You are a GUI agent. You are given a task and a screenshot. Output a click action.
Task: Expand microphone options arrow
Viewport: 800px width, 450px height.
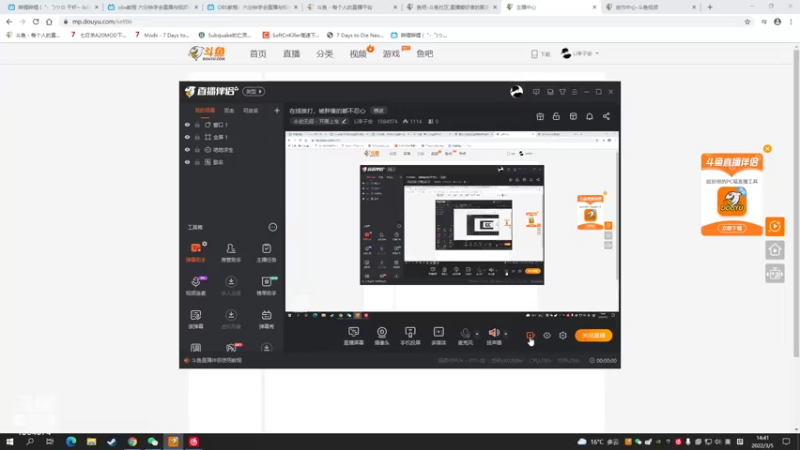coord(477,334)
